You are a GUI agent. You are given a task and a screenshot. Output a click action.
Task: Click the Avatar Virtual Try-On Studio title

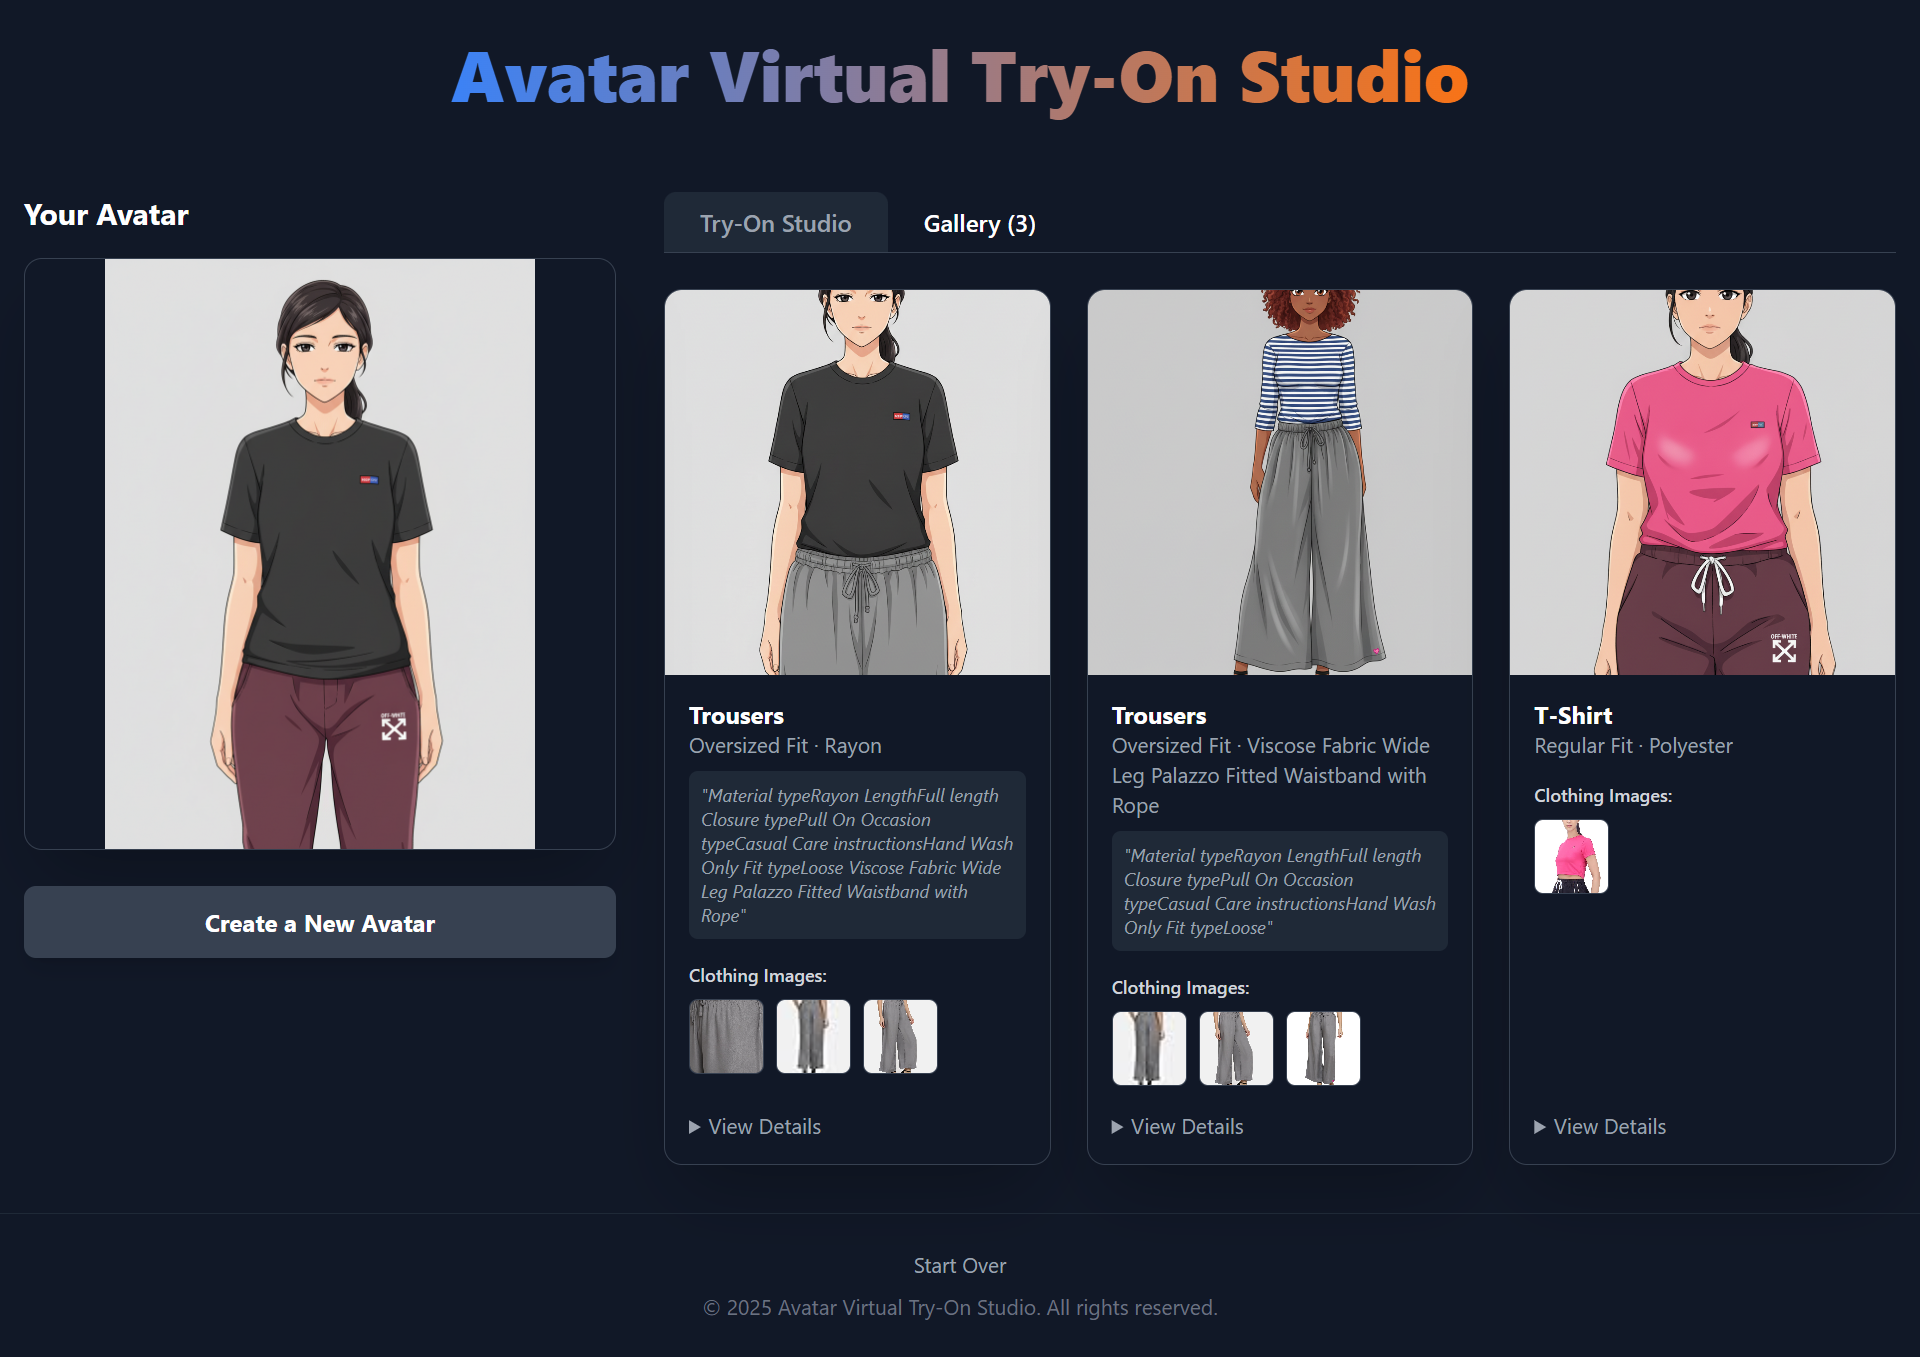[x=959, y=78]
